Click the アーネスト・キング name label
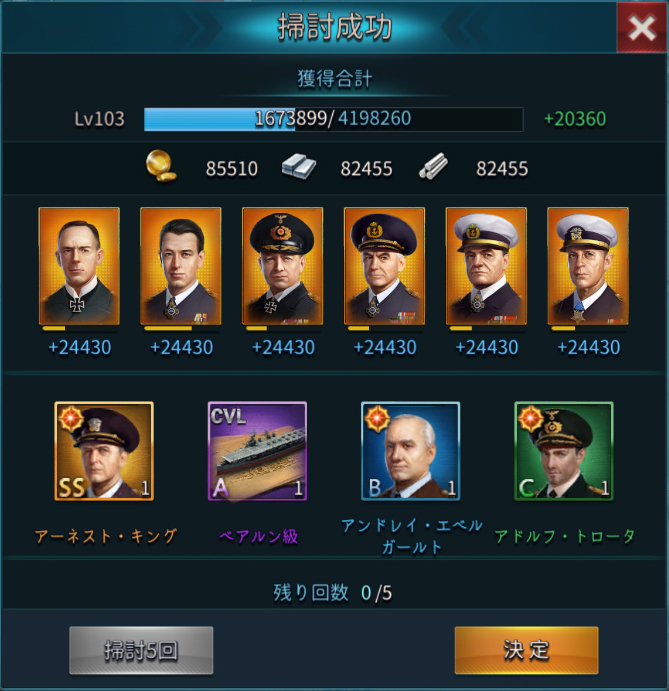 [106, 536]
